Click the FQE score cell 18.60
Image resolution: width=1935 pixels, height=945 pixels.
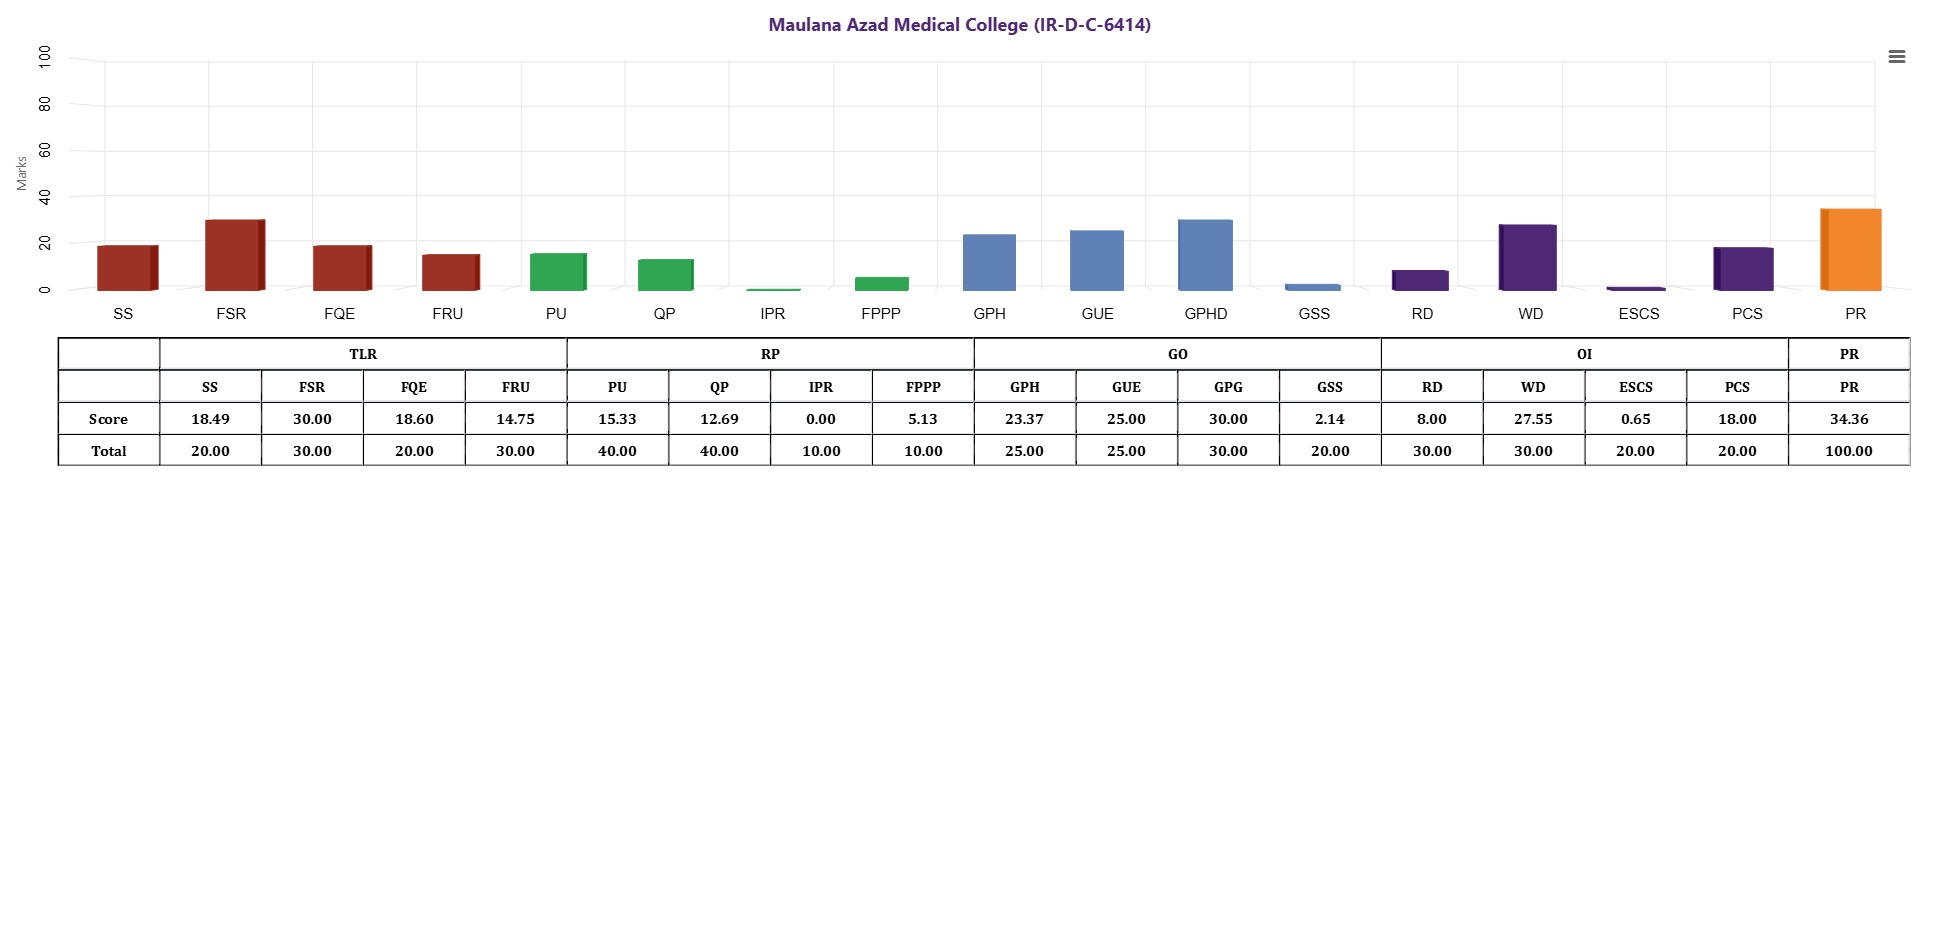coord(414,419)
